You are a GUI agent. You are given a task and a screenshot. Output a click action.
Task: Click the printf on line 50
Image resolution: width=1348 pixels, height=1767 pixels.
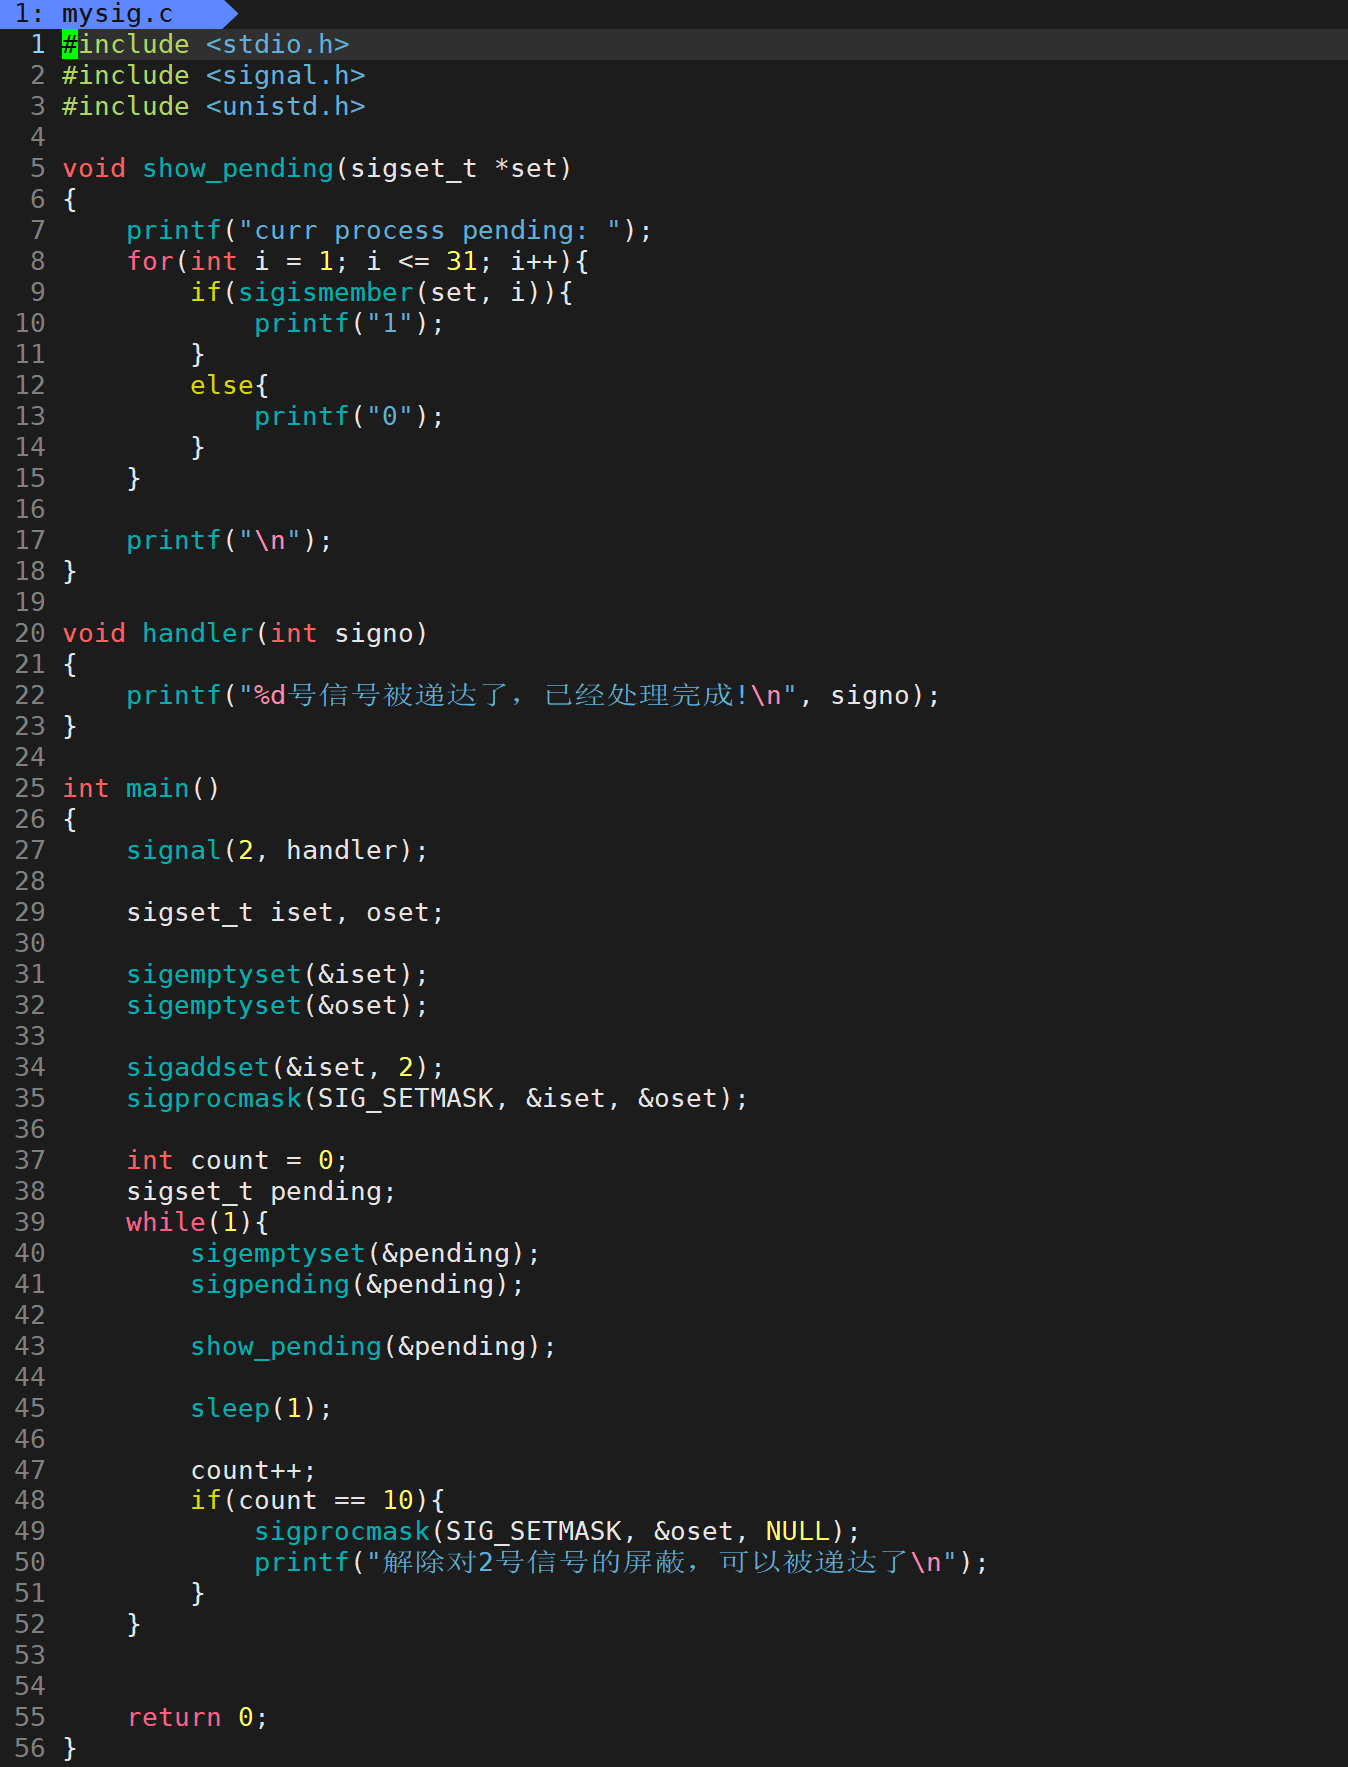621,1562
